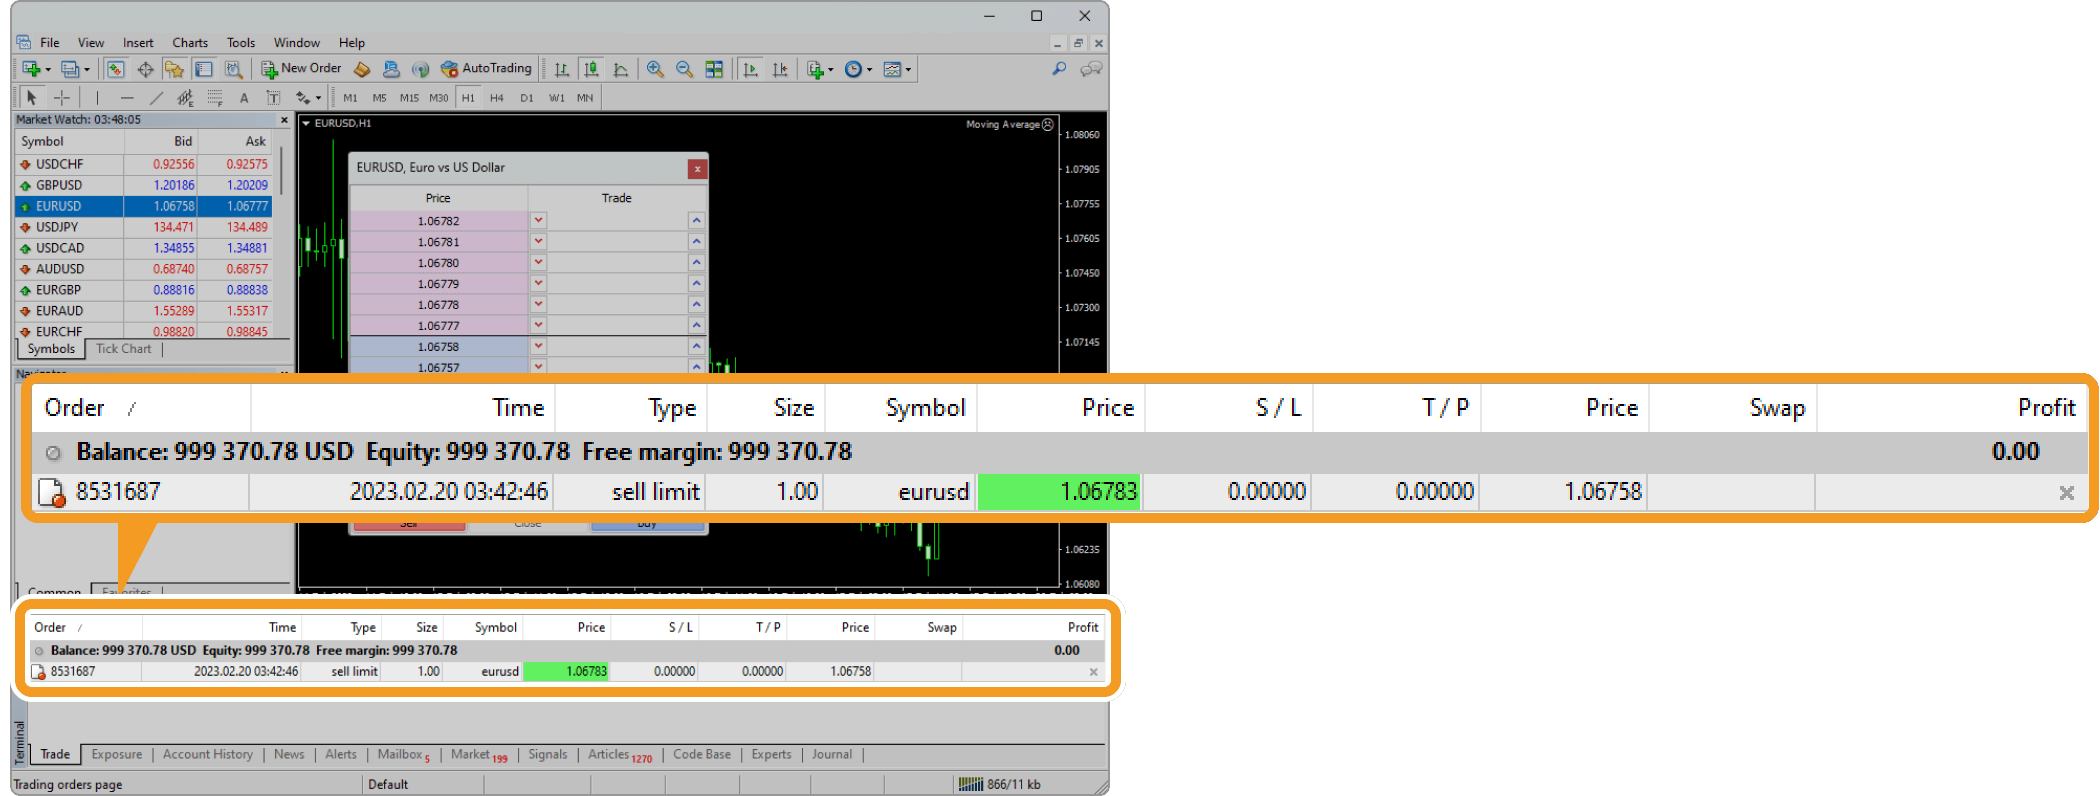Image resolution: width=2100 pixels, height=796 pixels.
Task: Toggle the Data Window crosshair icon
Action: (145, 69)
